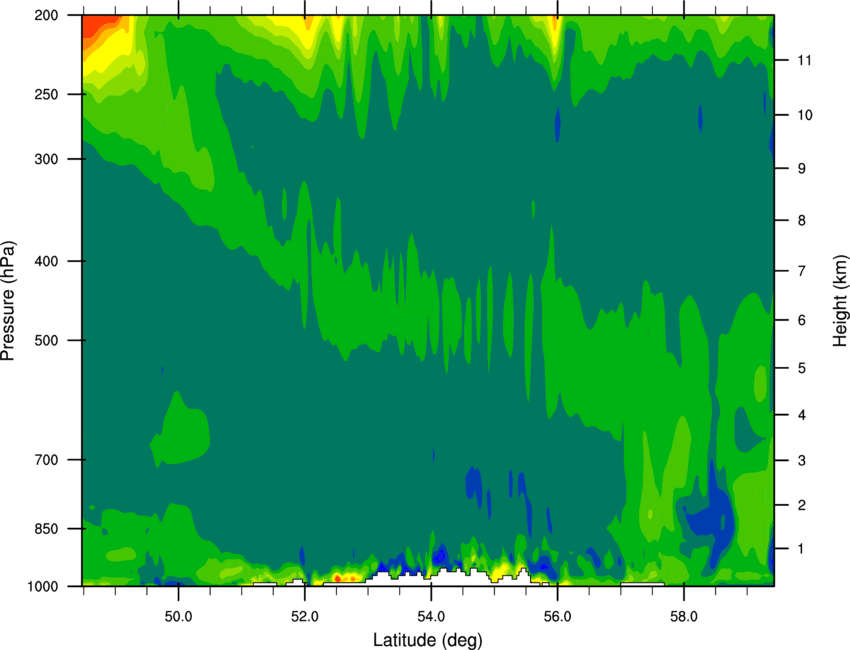The image size is (850, 650).
Task: Pick the 4 km height label
Action: [x=802, y=415]
